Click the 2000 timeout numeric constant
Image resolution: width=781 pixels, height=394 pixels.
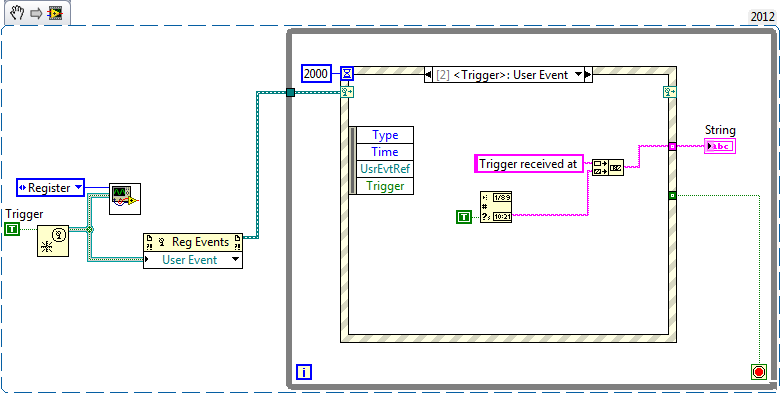click(316, 74)
